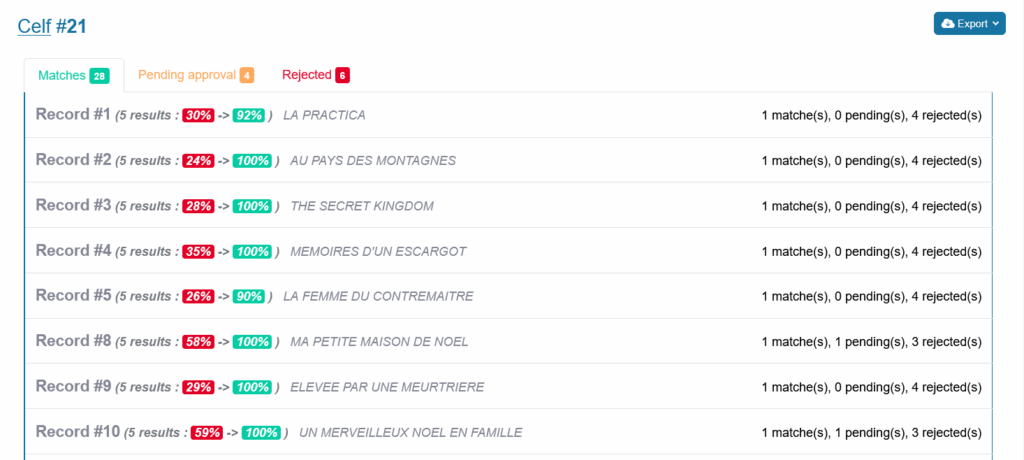
Task: Click the Celf link in heading
Action: pos(34,26)
